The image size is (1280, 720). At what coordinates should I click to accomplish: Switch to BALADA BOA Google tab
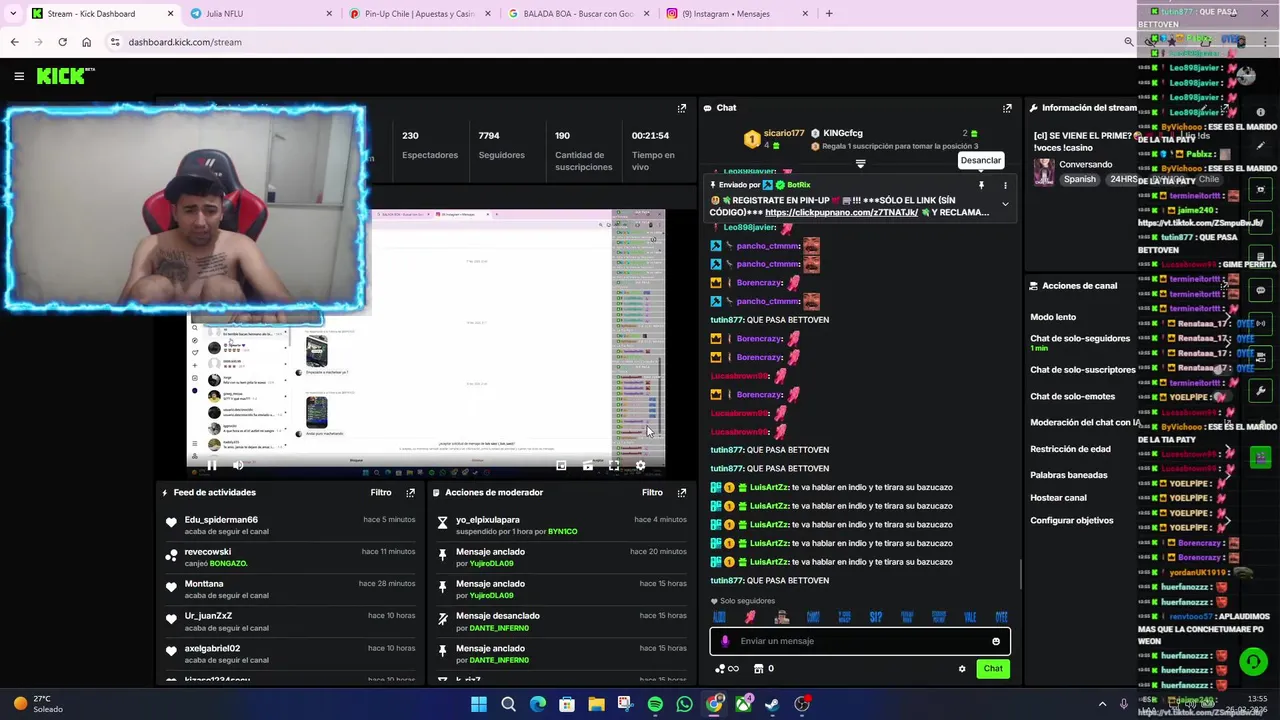[577, 14]
